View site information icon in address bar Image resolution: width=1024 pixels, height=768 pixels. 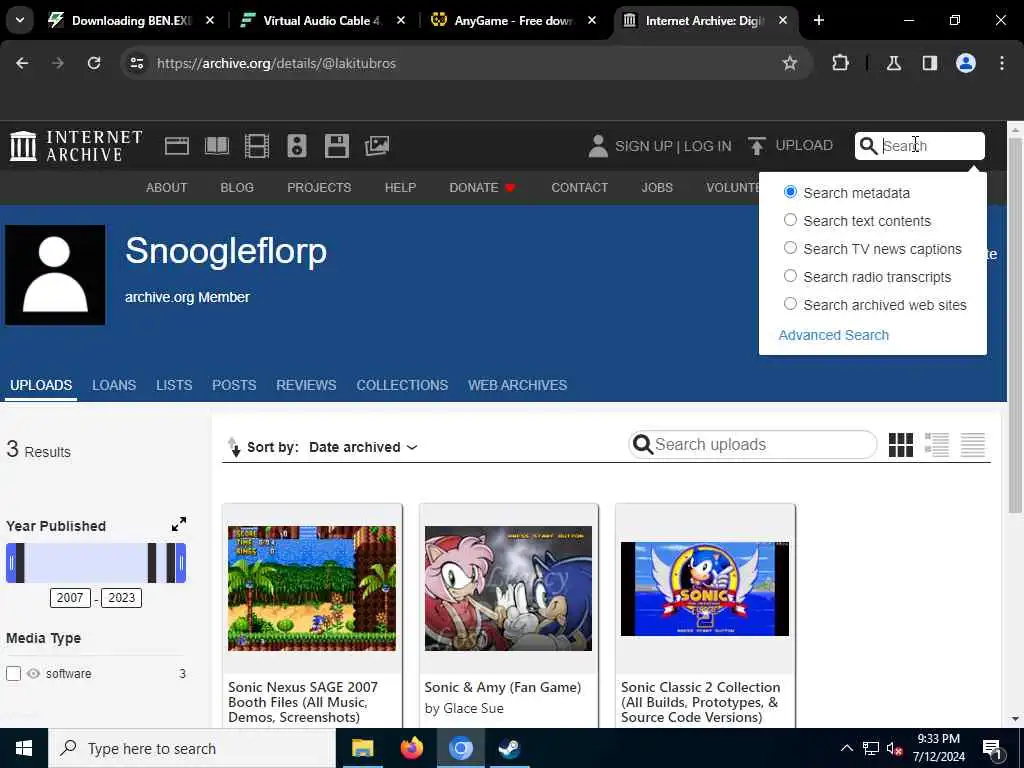tap(136, 63)
